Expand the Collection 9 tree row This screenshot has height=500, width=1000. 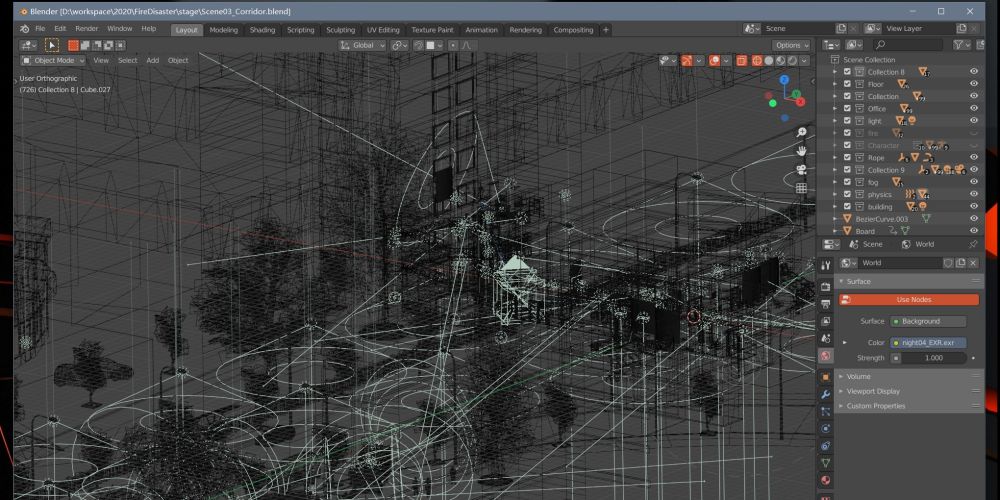[x=835, y=170]
